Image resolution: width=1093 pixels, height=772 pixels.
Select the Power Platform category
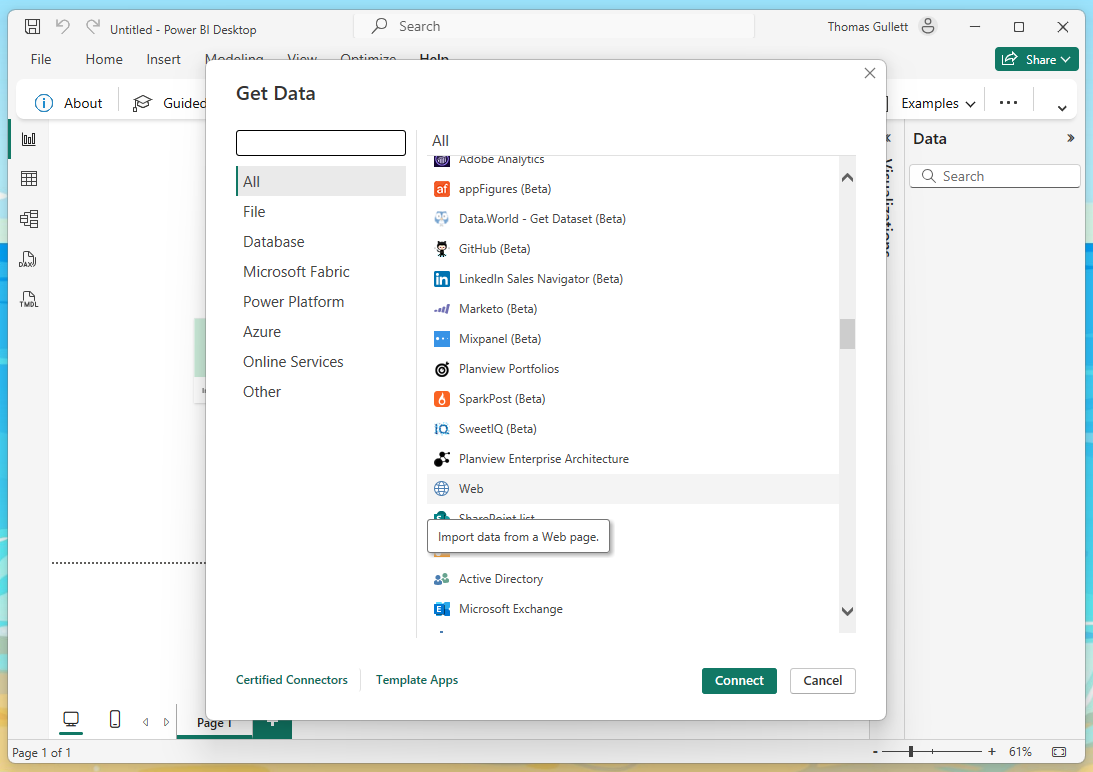pos(321,301)
